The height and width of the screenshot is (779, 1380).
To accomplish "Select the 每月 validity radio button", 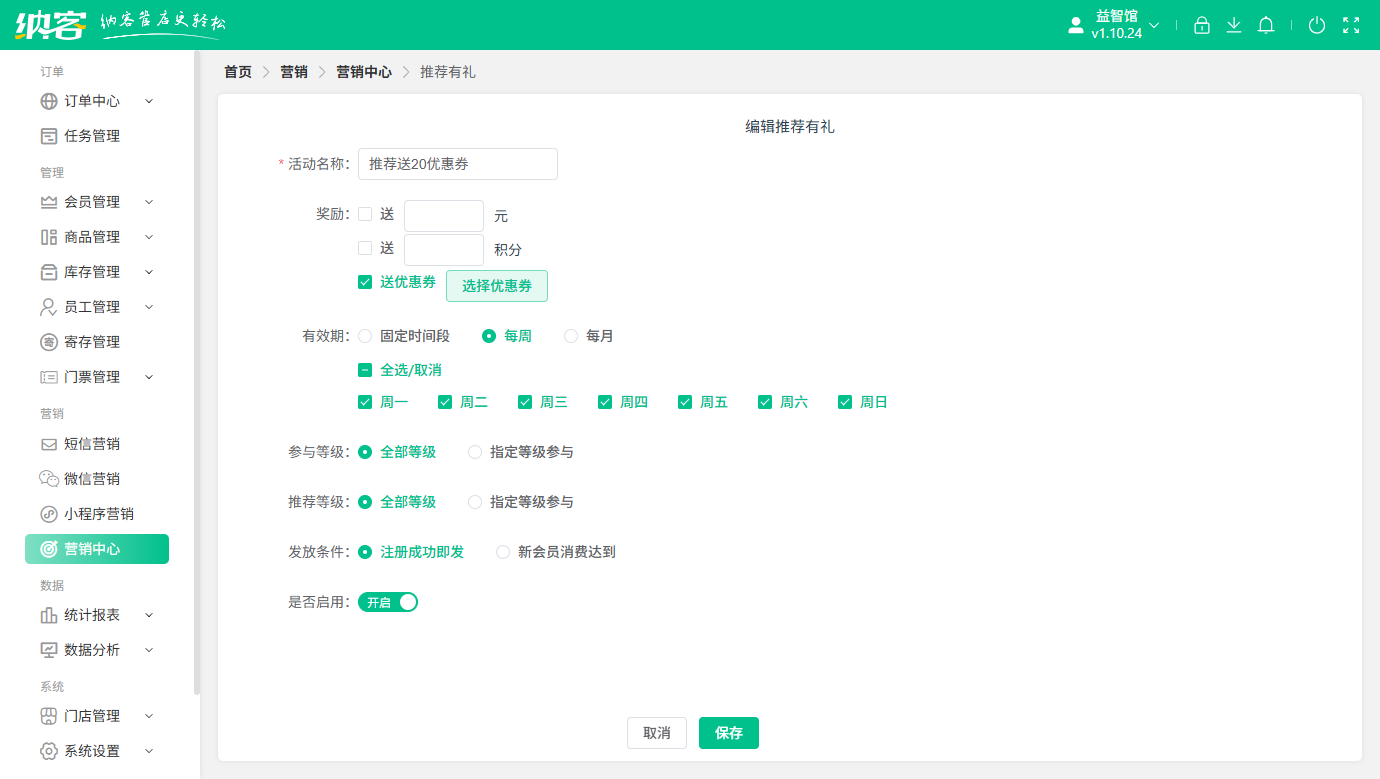I will 570,336.
